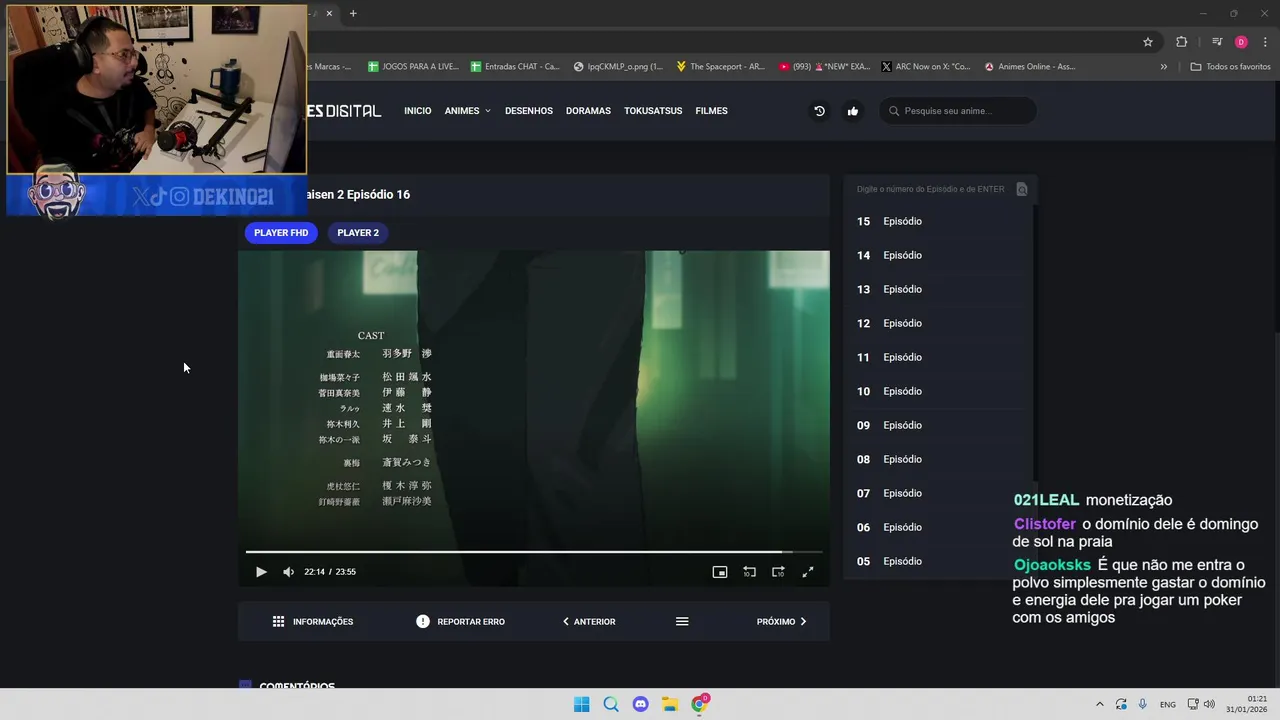Open the FILMES menu
Image resolution: width=1280 pixels, height=720 pixels.
[x=711, y=111]
